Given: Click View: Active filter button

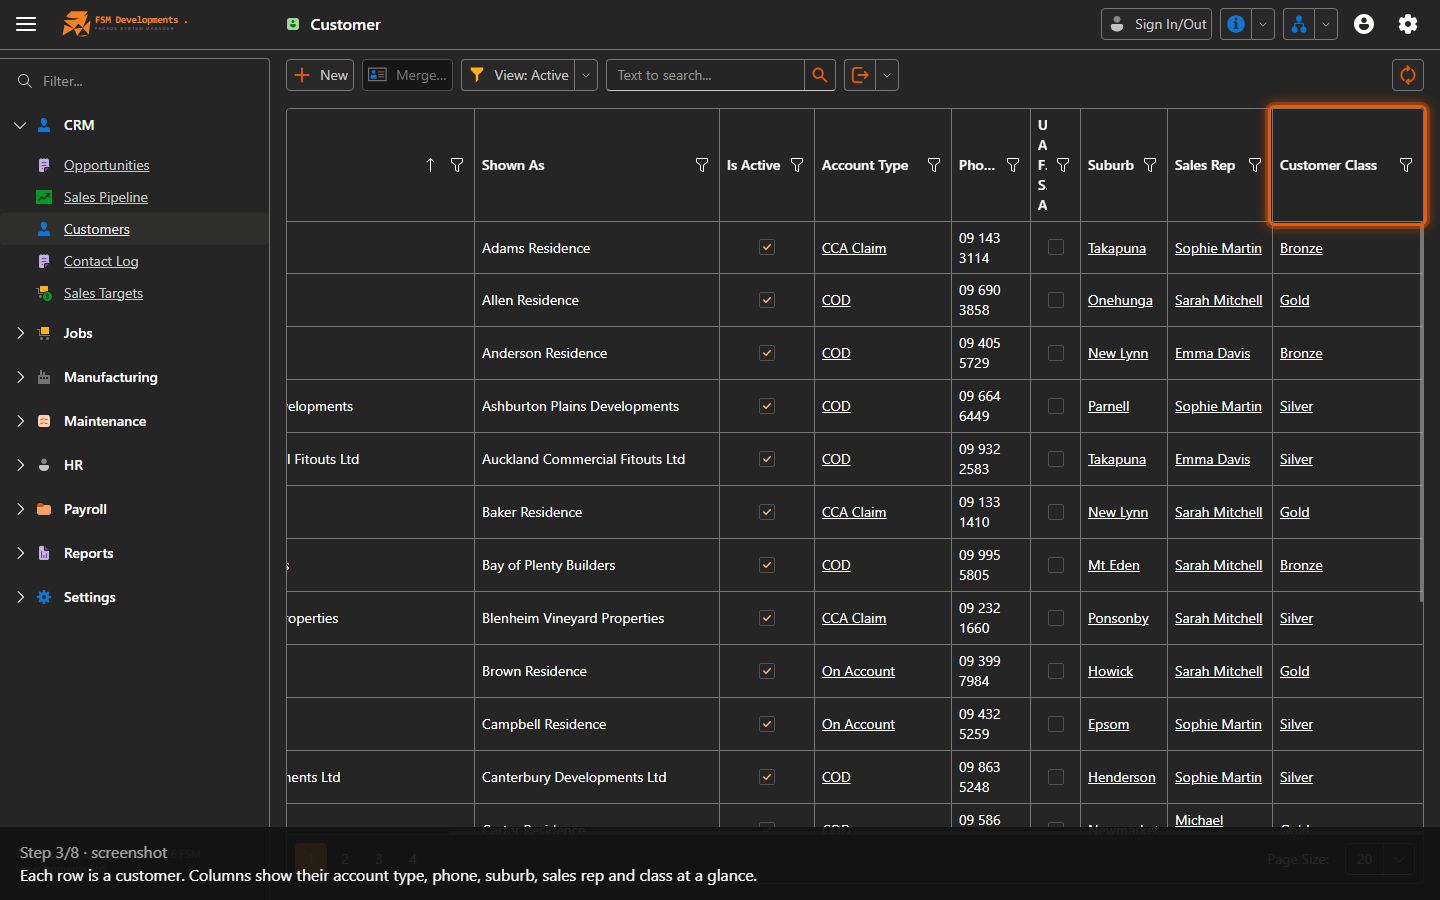Looking at the screenshot, I should [x=518, y=75].
